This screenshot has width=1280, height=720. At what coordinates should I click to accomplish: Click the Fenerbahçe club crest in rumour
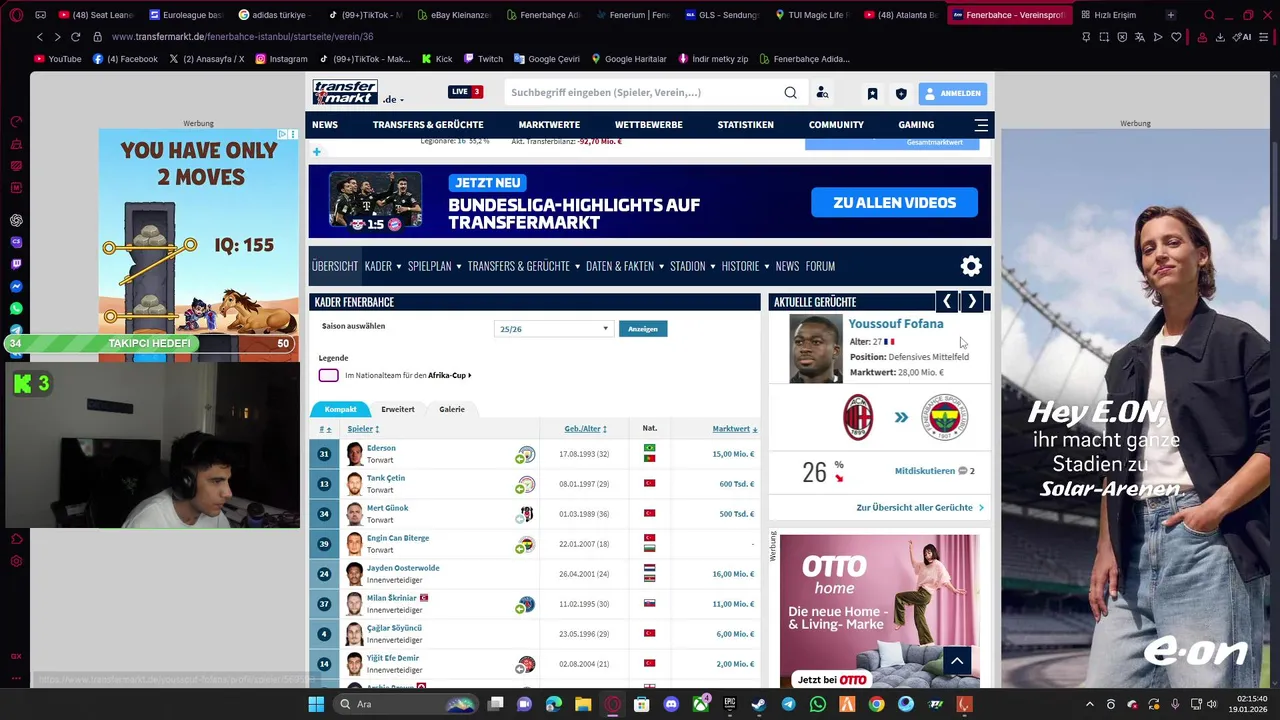944,417
